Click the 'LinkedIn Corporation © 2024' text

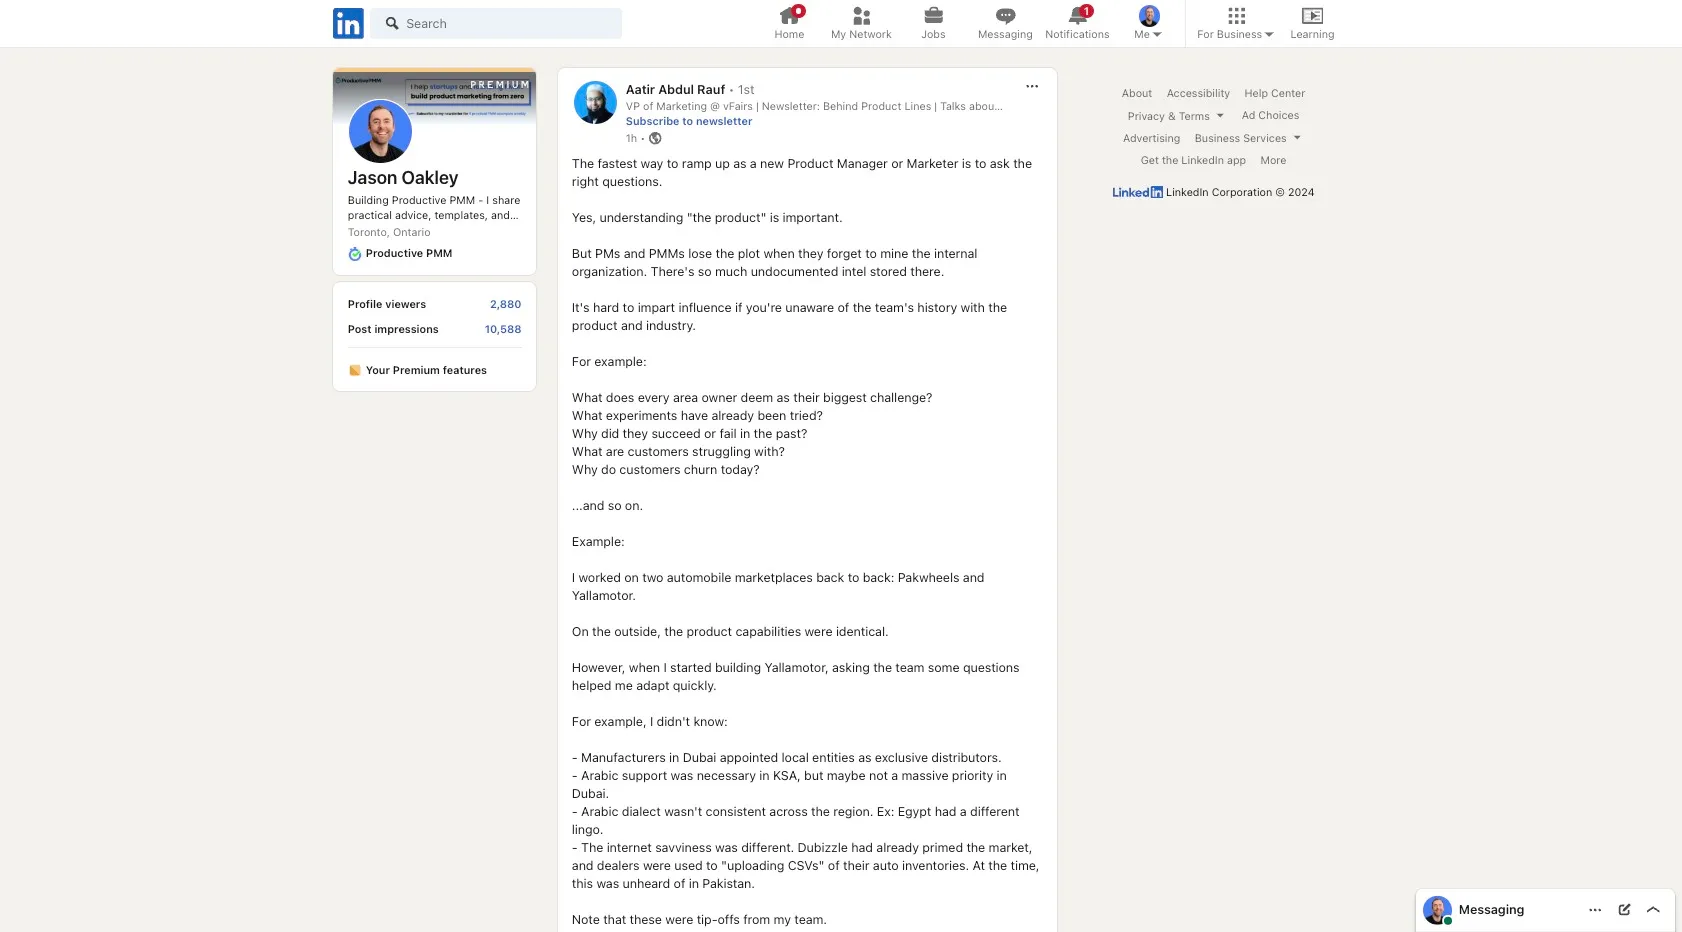click(1240, 192)
